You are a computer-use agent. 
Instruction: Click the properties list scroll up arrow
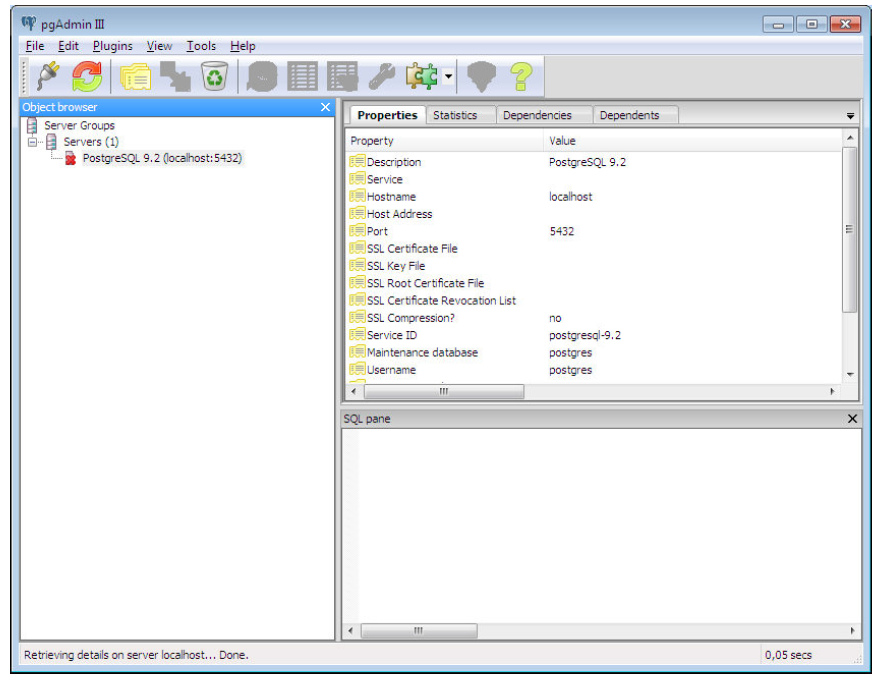[x=850, y=138]
